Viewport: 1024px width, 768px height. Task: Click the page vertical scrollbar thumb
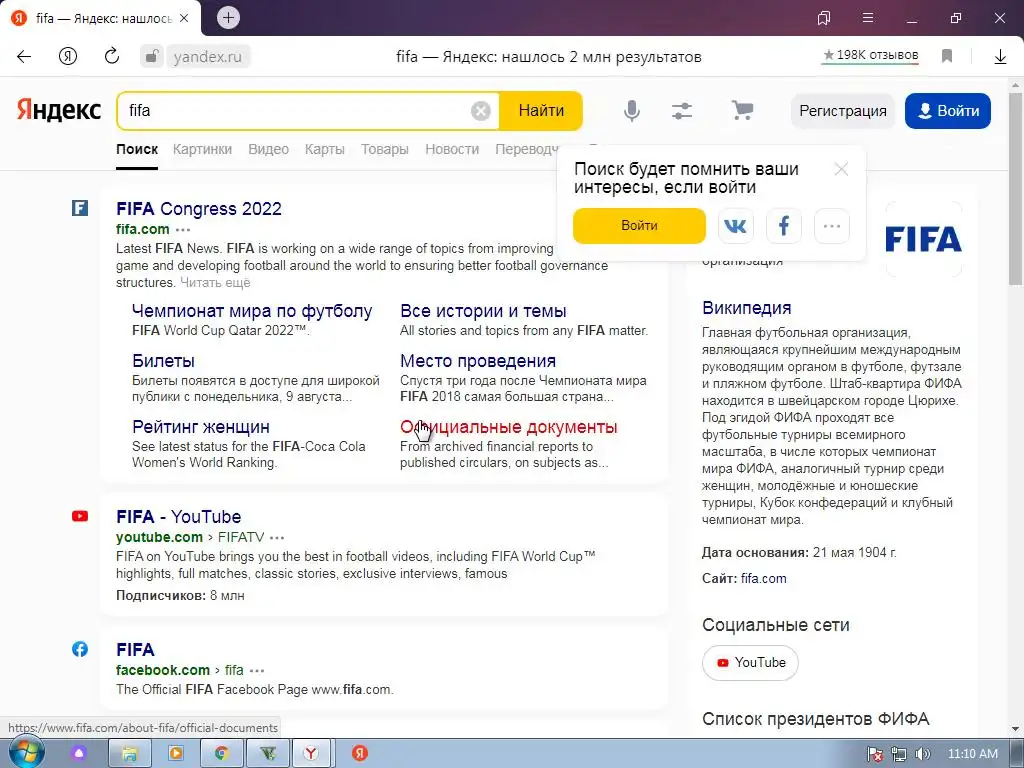1016,189
